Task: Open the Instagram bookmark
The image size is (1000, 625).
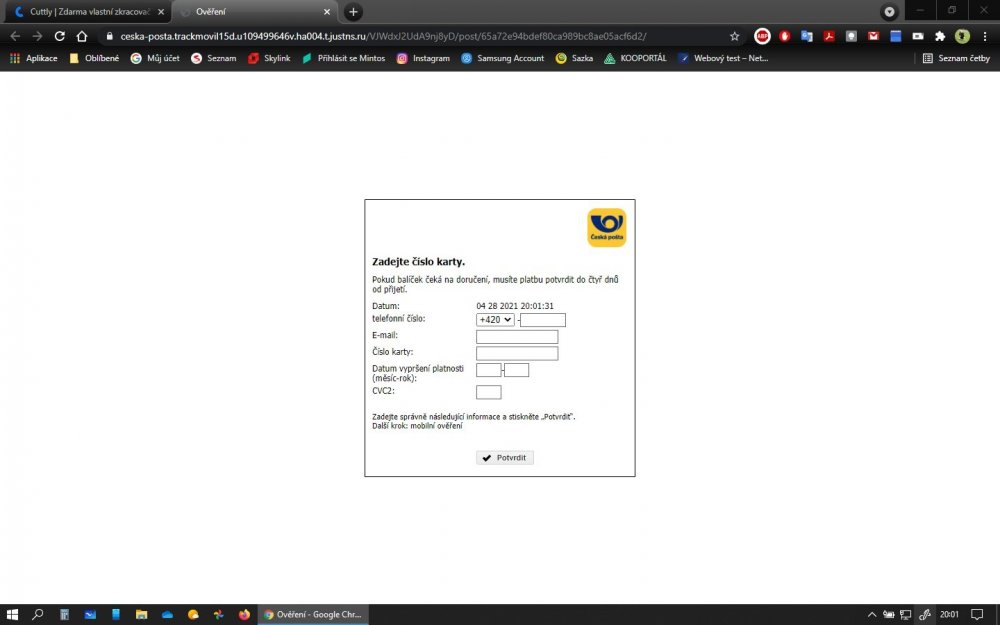Action: point(423,58)
